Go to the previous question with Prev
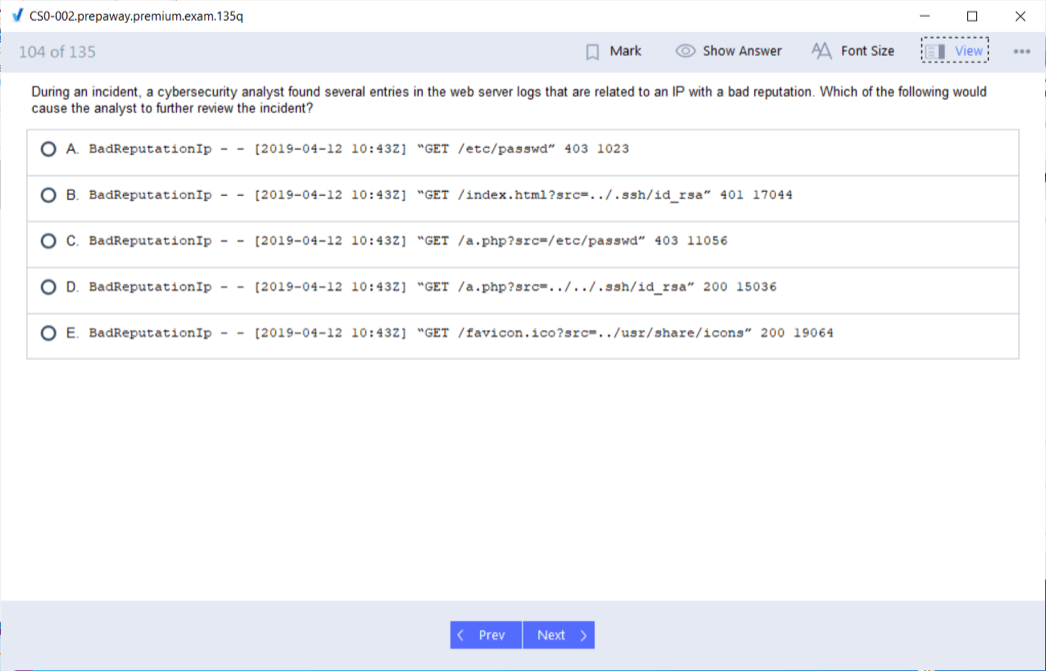 (x=486, y=635)
